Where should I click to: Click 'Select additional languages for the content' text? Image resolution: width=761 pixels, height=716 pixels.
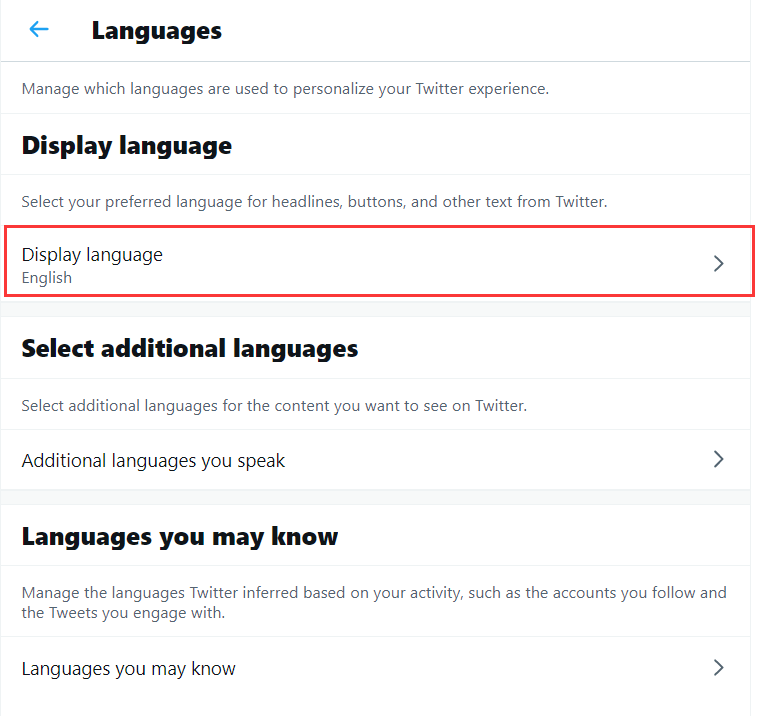coord(274,406)
